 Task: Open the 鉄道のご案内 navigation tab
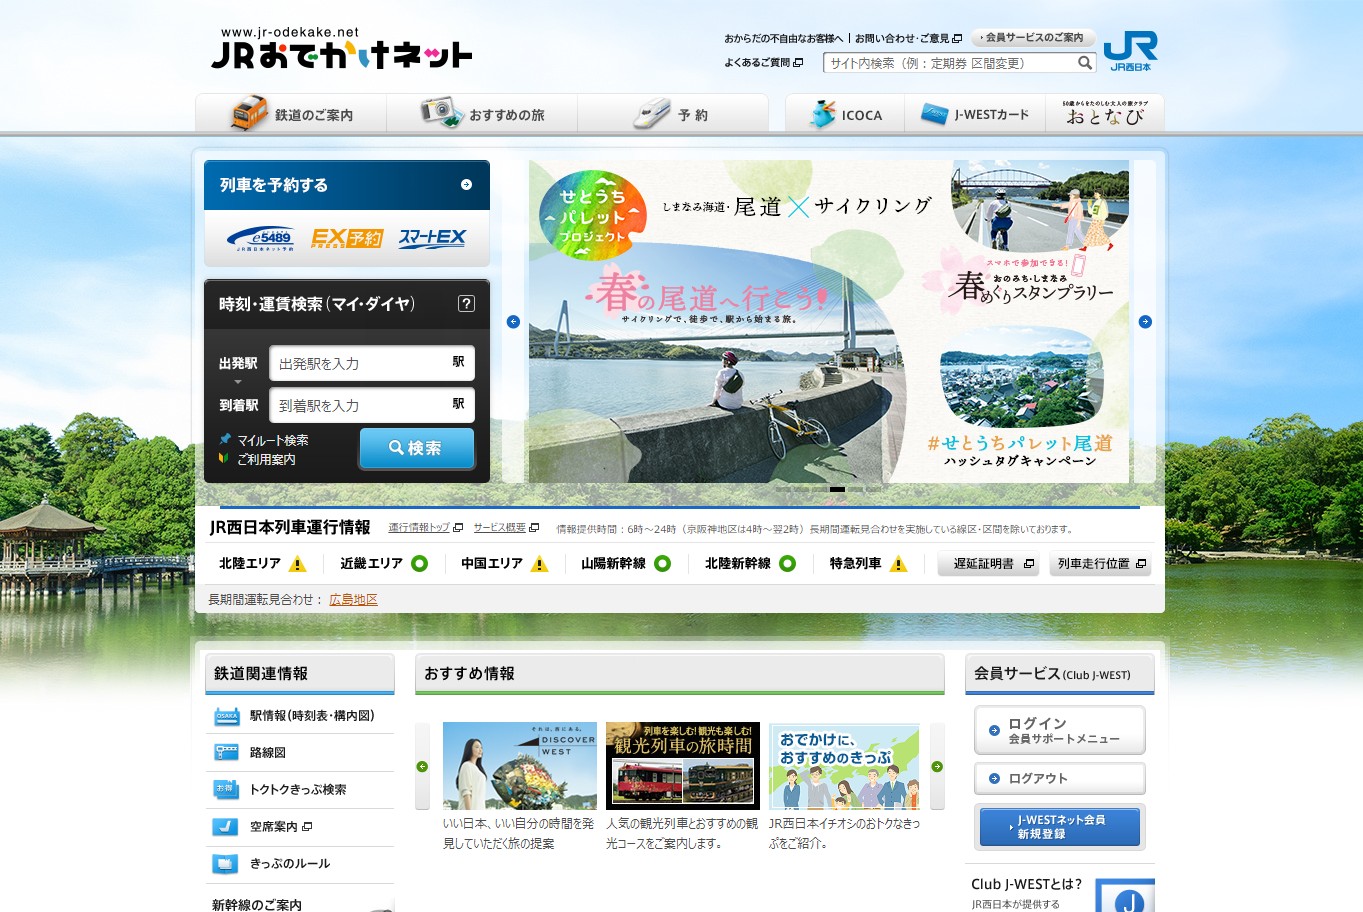point(291,114)
